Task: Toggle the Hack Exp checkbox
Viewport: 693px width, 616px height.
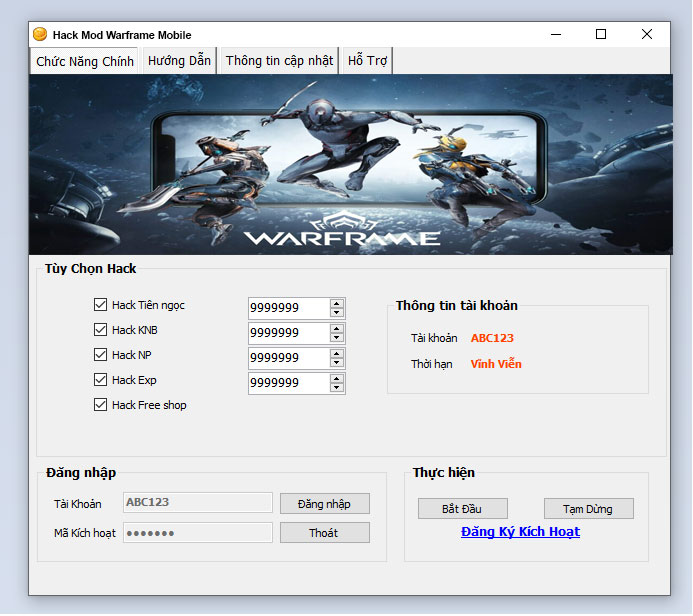Action: point(100,380)
